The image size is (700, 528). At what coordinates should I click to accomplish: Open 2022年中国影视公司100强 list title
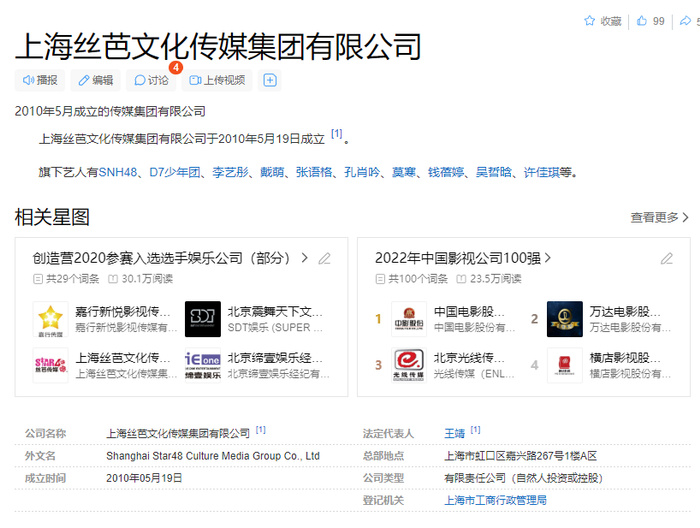(458, 258)
